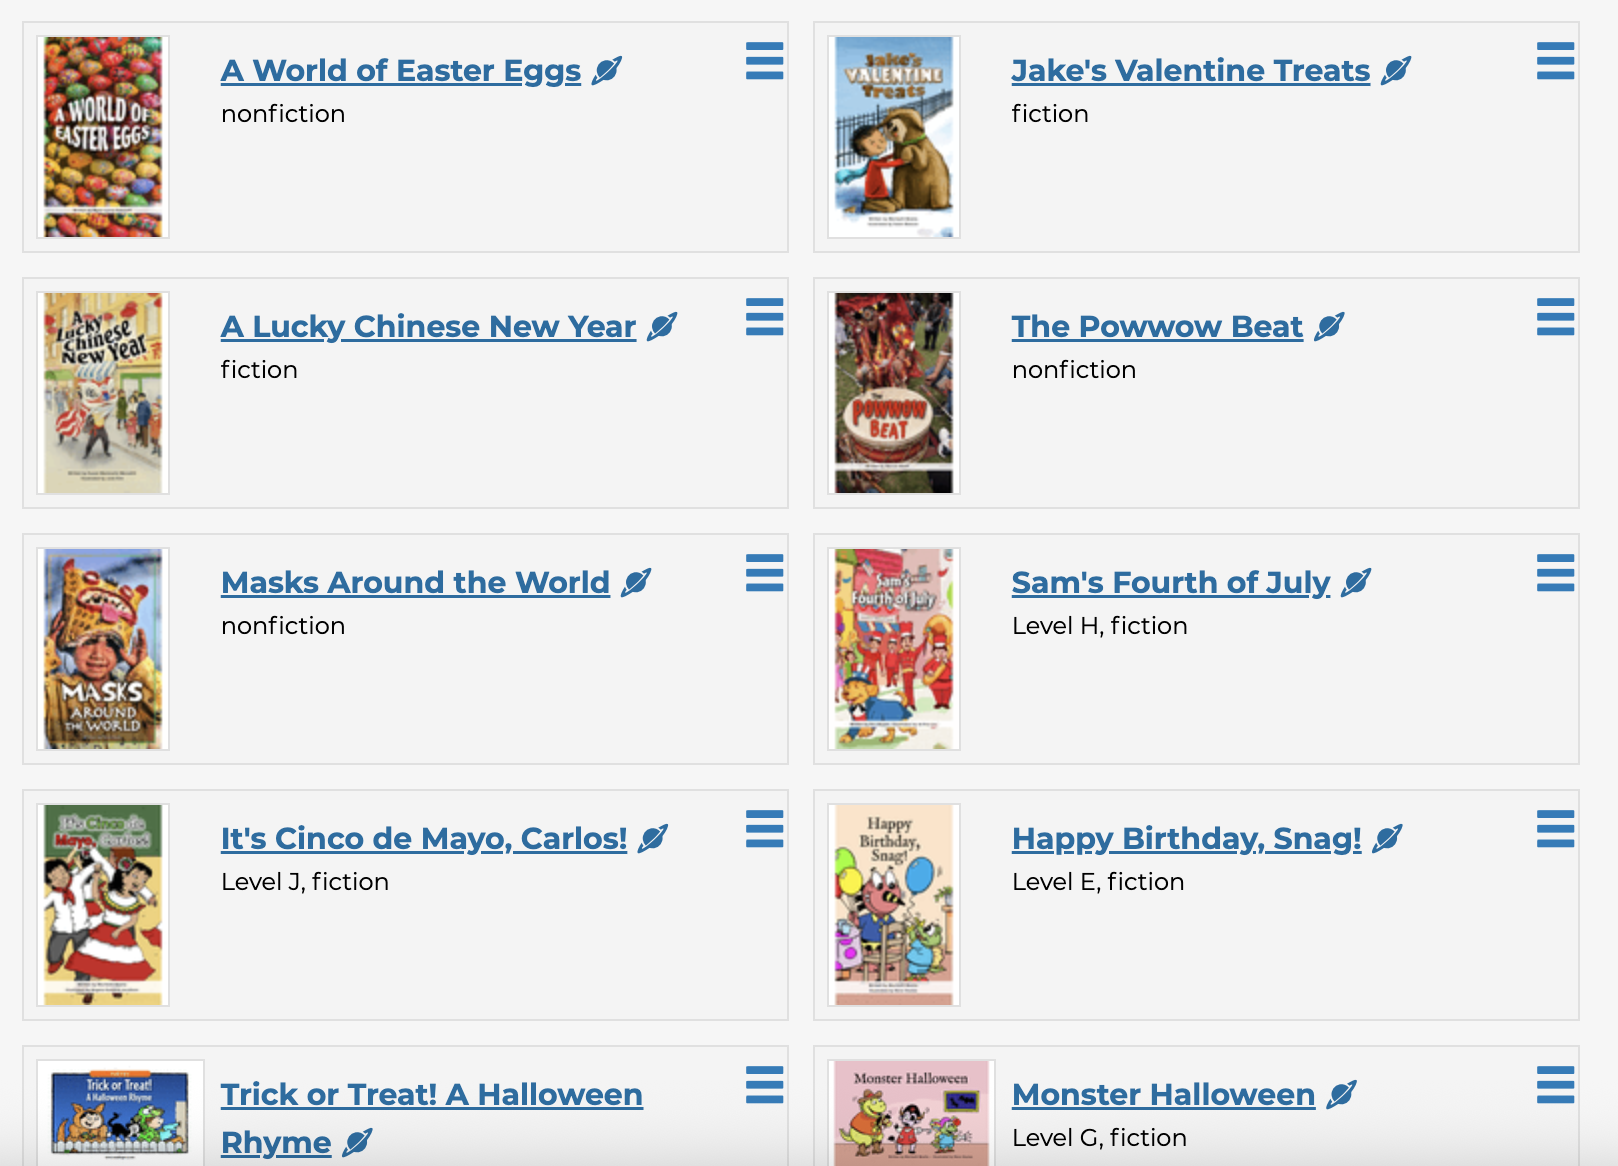
Task: Go to The Powwow Beat book link
Action: 1157,327
